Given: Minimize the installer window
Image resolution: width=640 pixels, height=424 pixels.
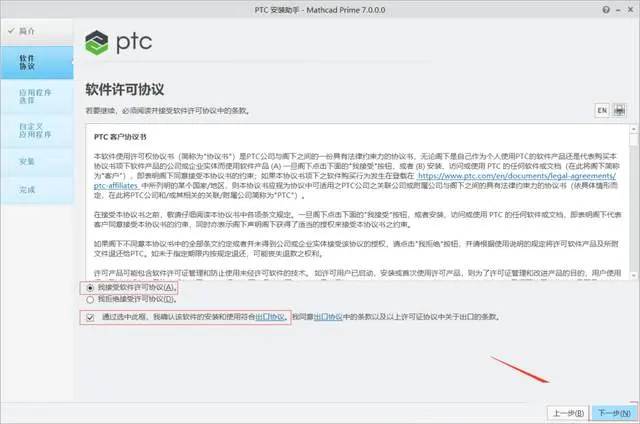Looking at the screenshot, I should 618,10.
